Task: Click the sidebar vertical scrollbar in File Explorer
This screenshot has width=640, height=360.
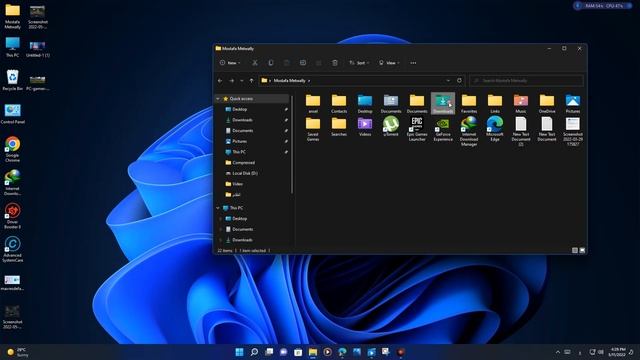Action: pyautogui.click(x=292, y=144)
